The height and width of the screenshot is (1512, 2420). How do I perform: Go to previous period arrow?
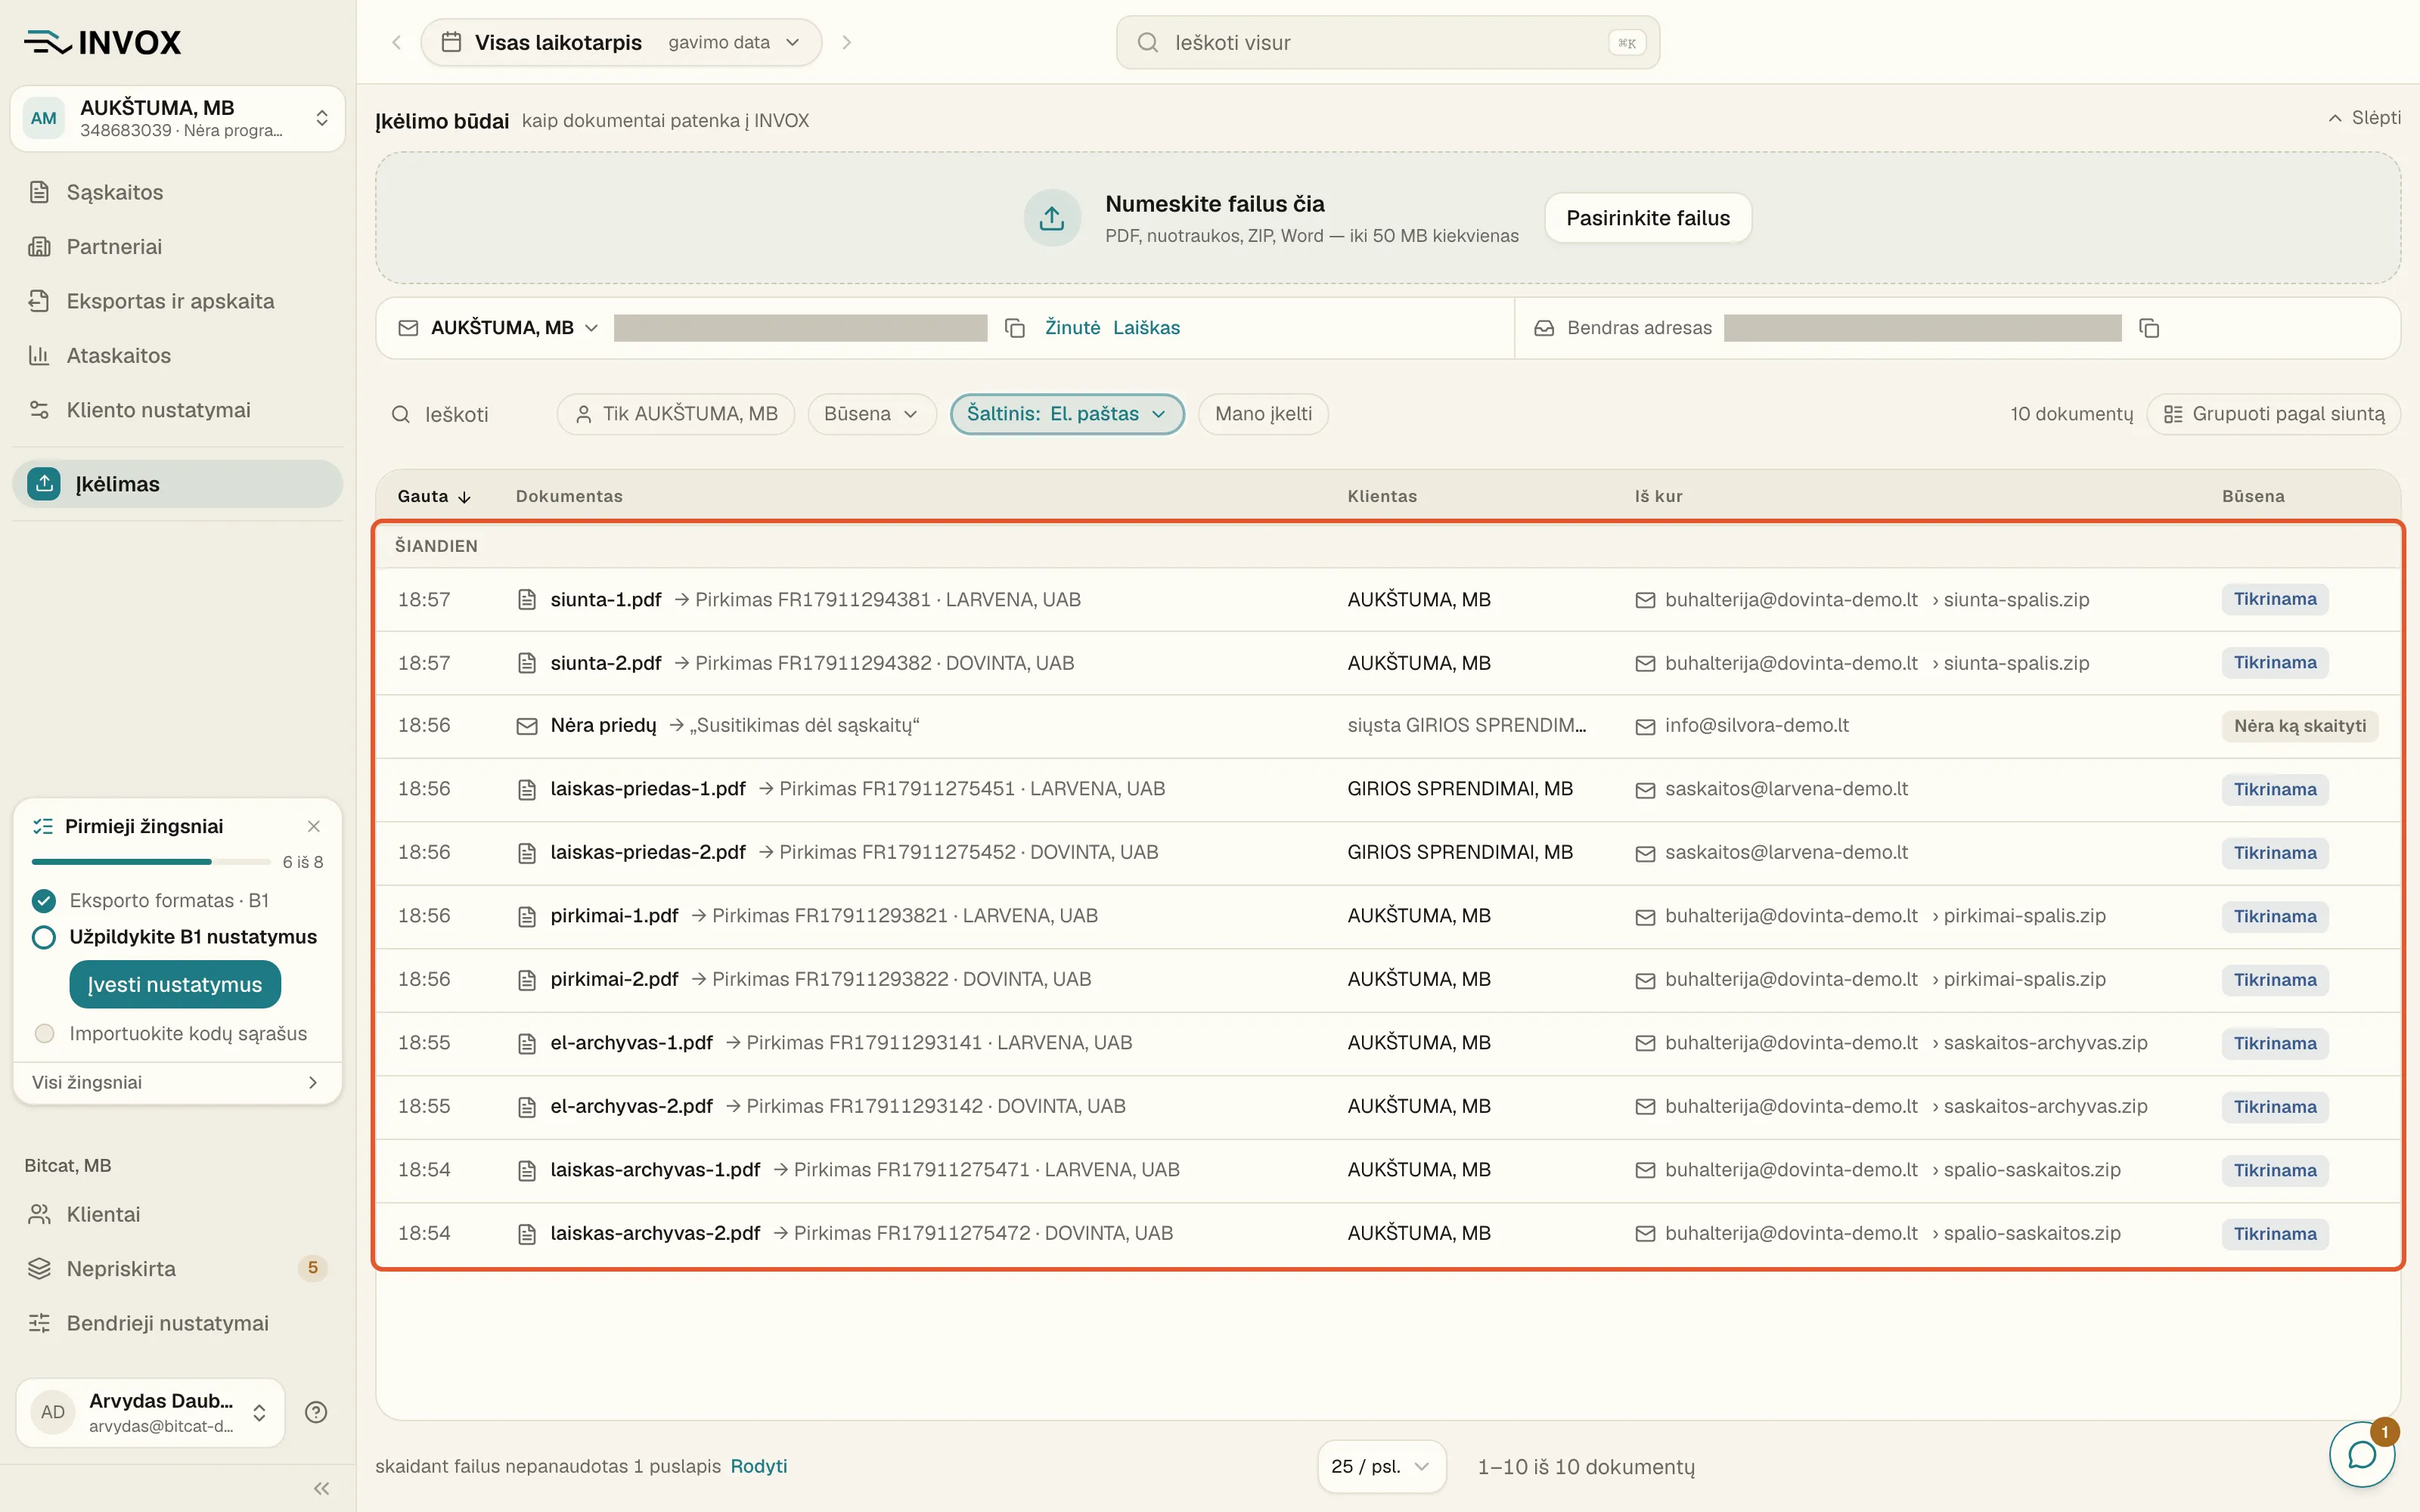pyautogui.click(x=397, y=42)
